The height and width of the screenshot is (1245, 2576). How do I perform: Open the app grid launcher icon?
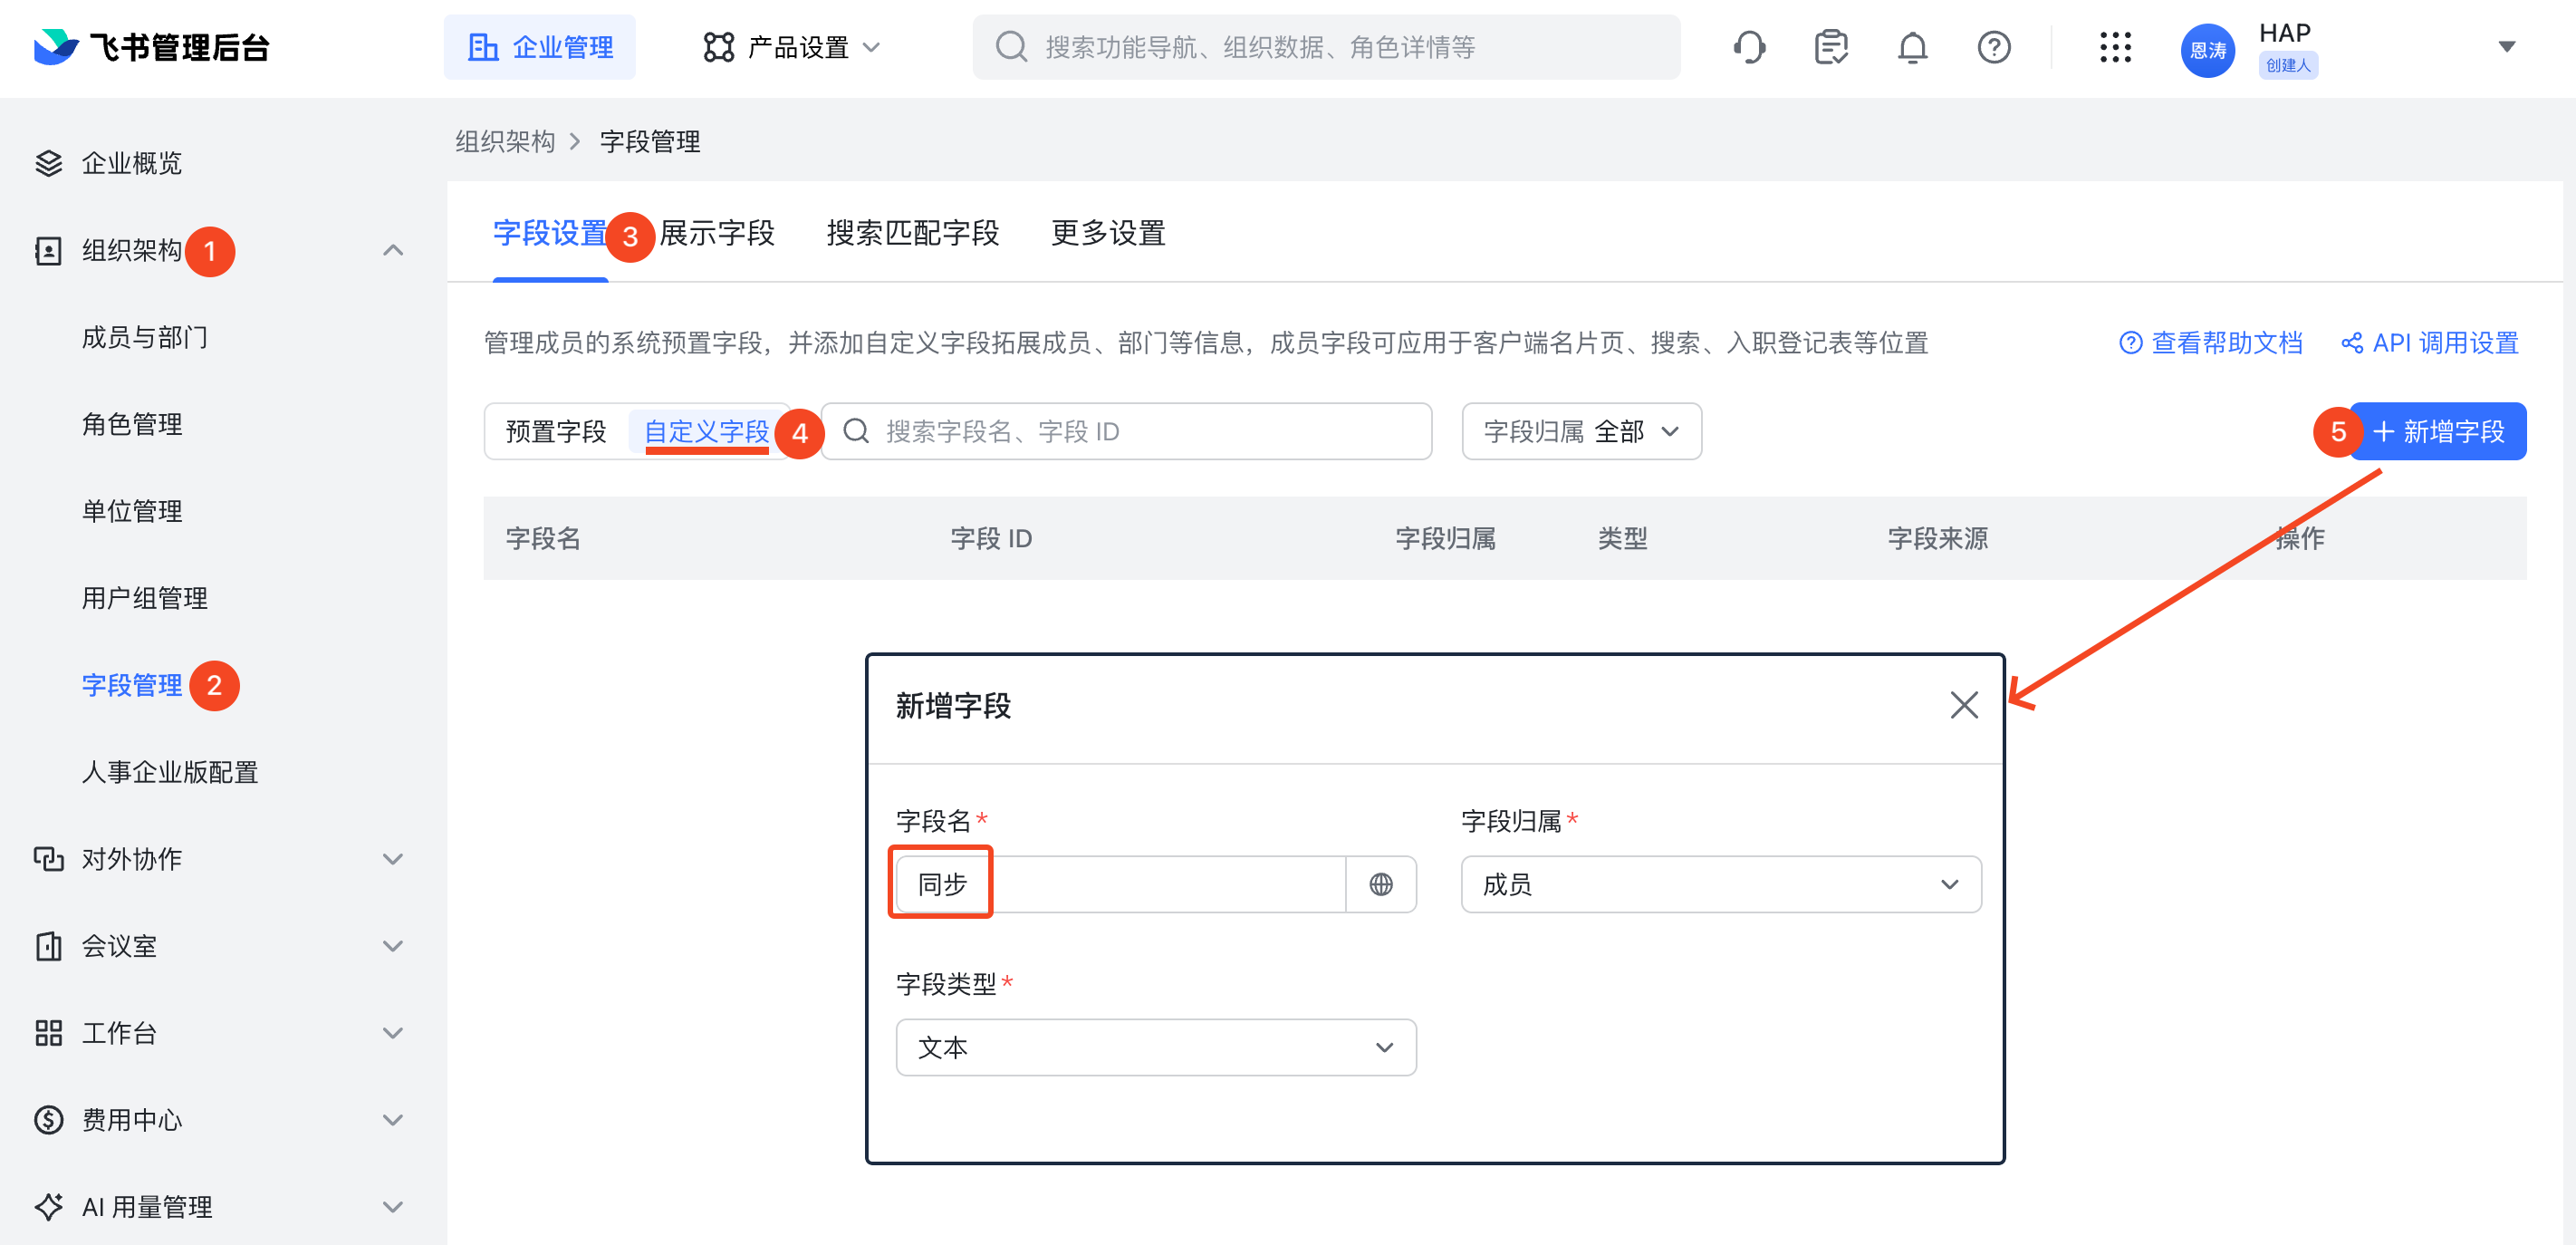tap(2115, 47)
